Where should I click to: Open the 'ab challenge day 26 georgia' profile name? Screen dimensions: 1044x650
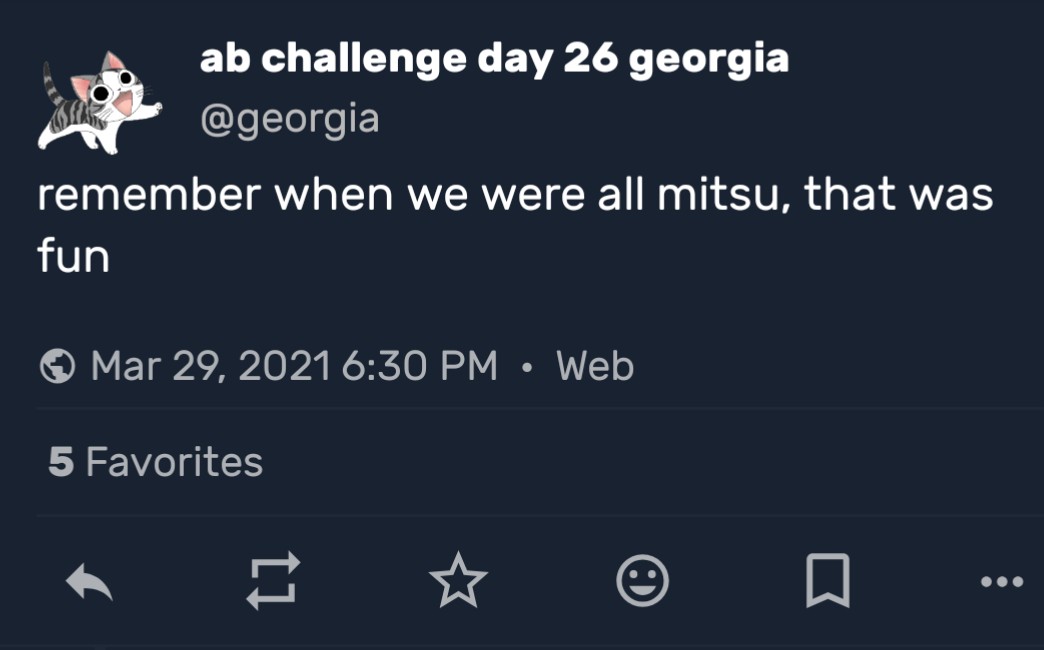(x=494, y=59)
